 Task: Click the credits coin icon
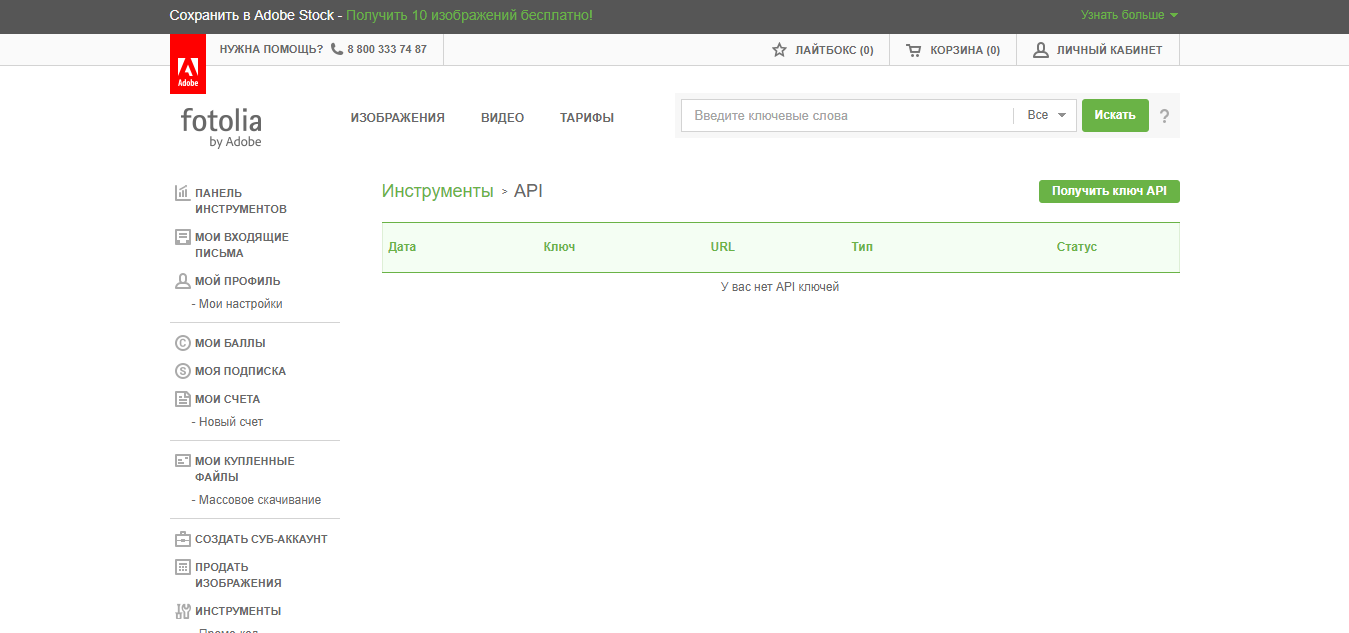[182, 343]
